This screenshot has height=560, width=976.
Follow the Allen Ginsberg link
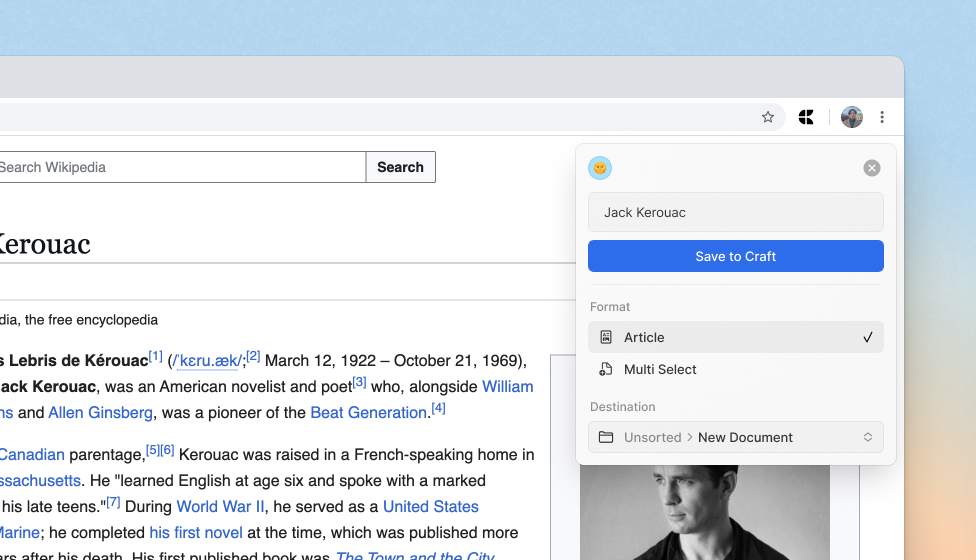[100, 413]
